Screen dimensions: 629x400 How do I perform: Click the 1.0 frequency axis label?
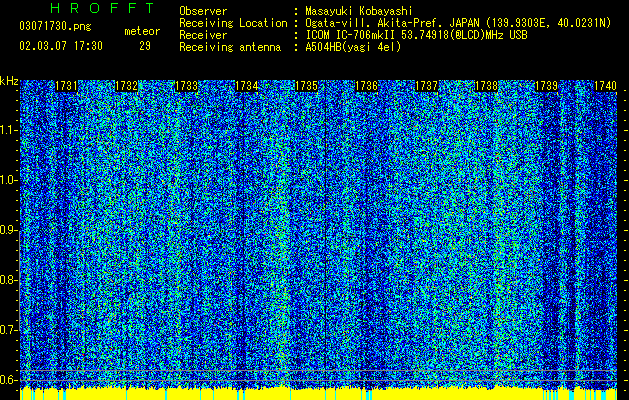tap(8, 180)
